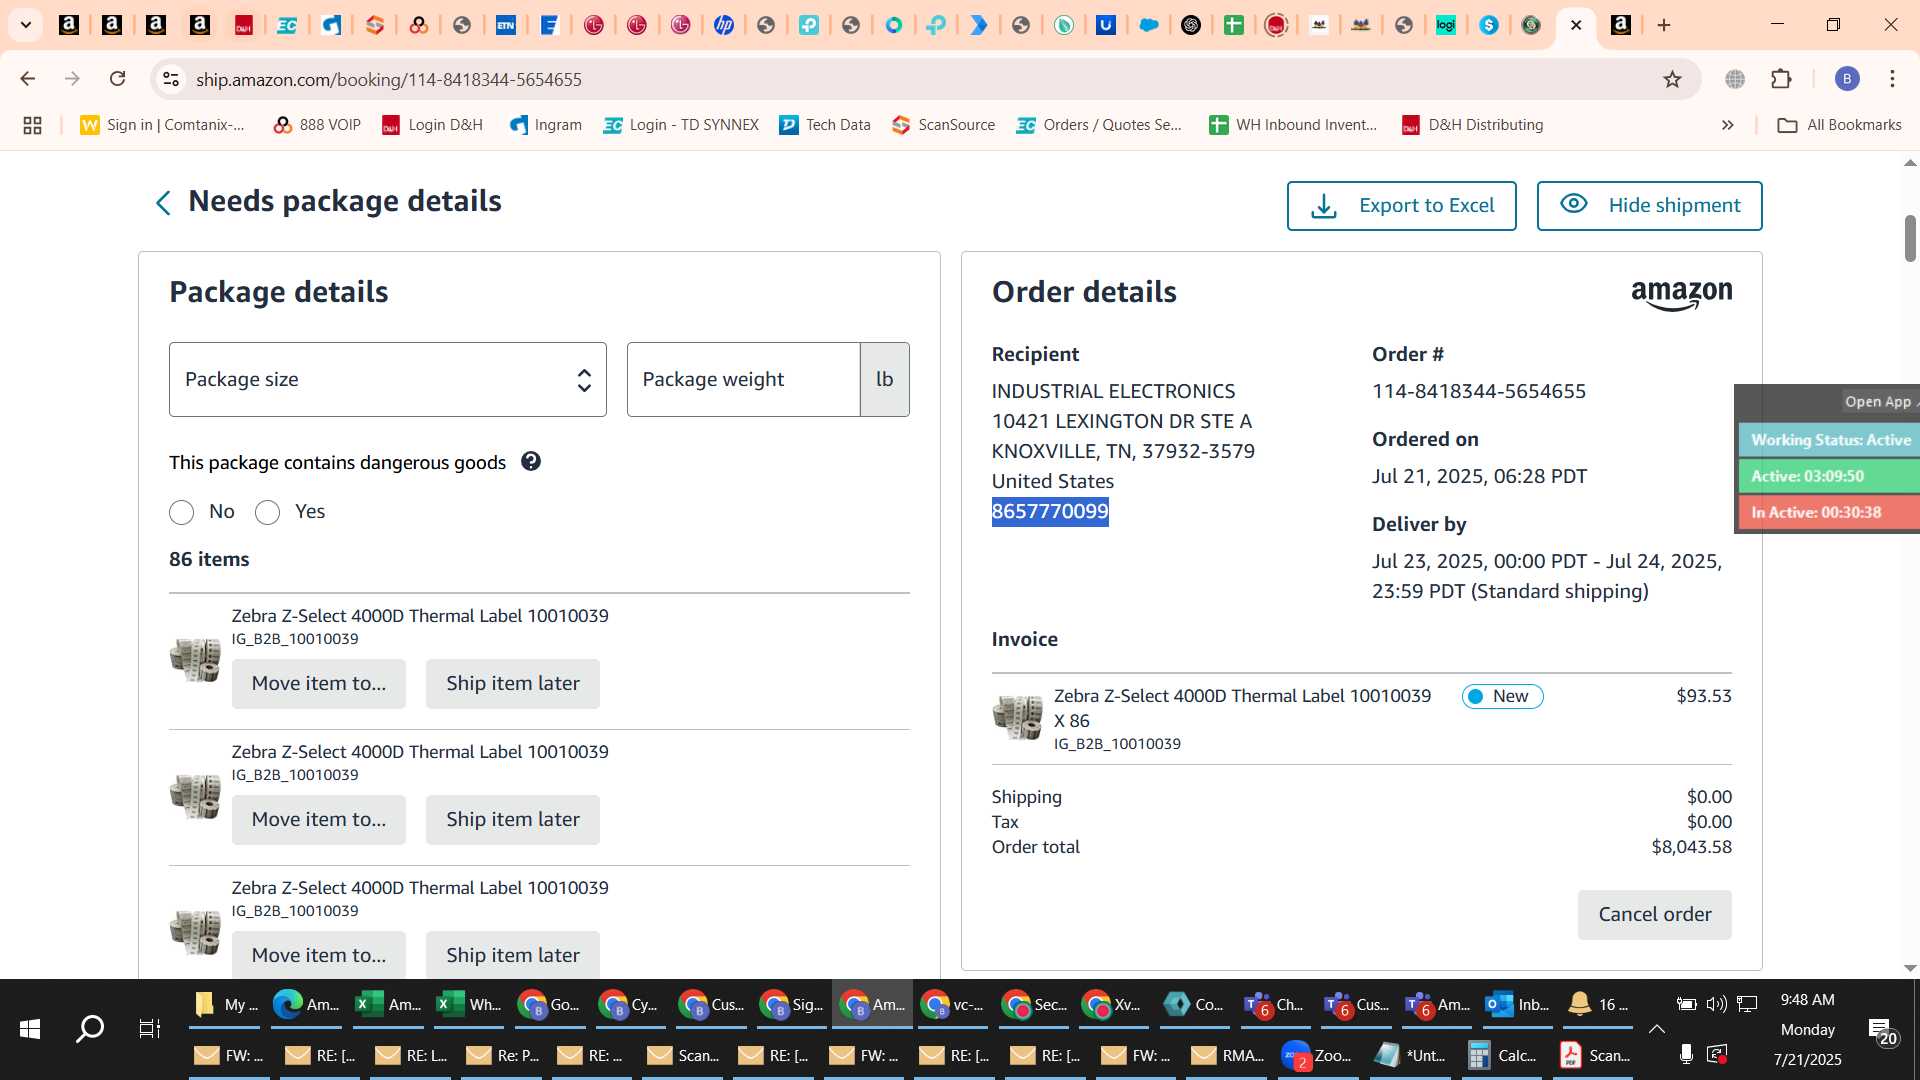The width and height of the screenshot is (1920, 1080).
Task: Click the Amazon logo in Order details
Action: (1681, 294)
